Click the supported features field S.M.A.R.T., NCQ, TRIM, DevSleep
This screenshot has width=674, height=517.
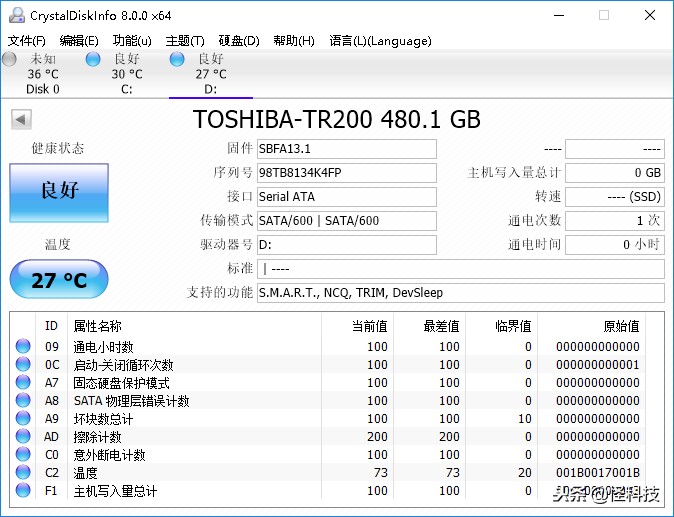[x=461, y=293]
